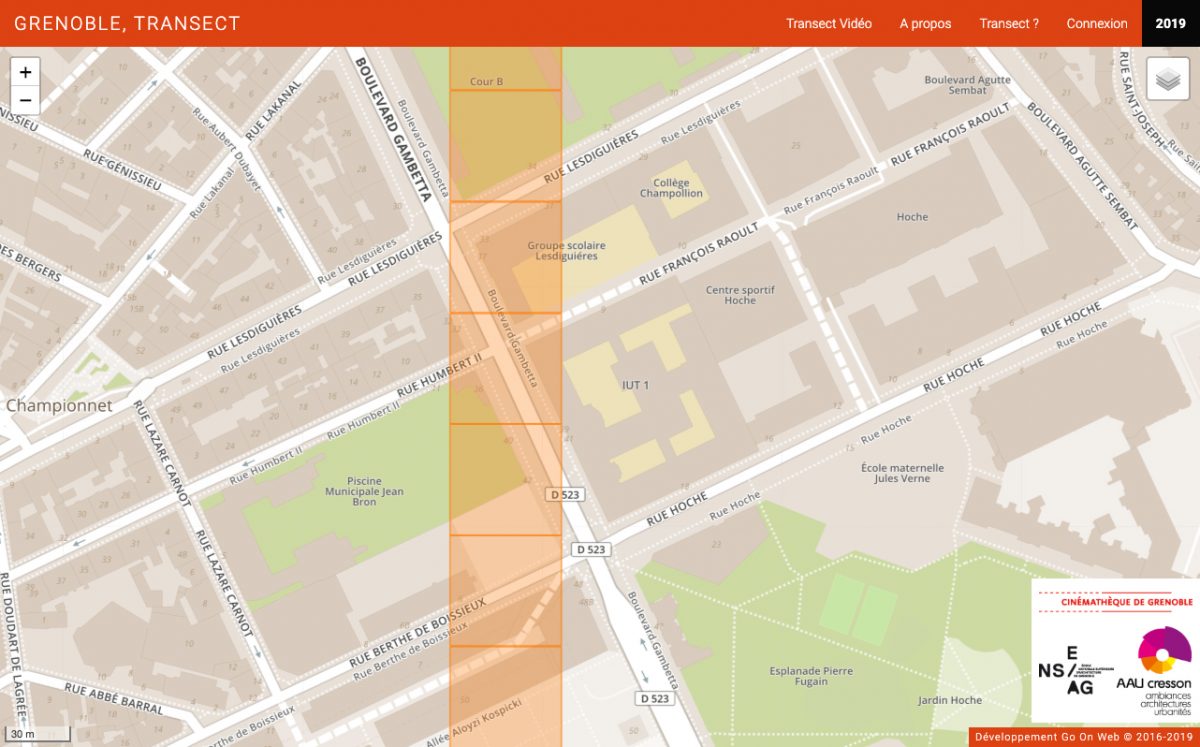Click the Développement Go On Web credit

click(1084, 737)
